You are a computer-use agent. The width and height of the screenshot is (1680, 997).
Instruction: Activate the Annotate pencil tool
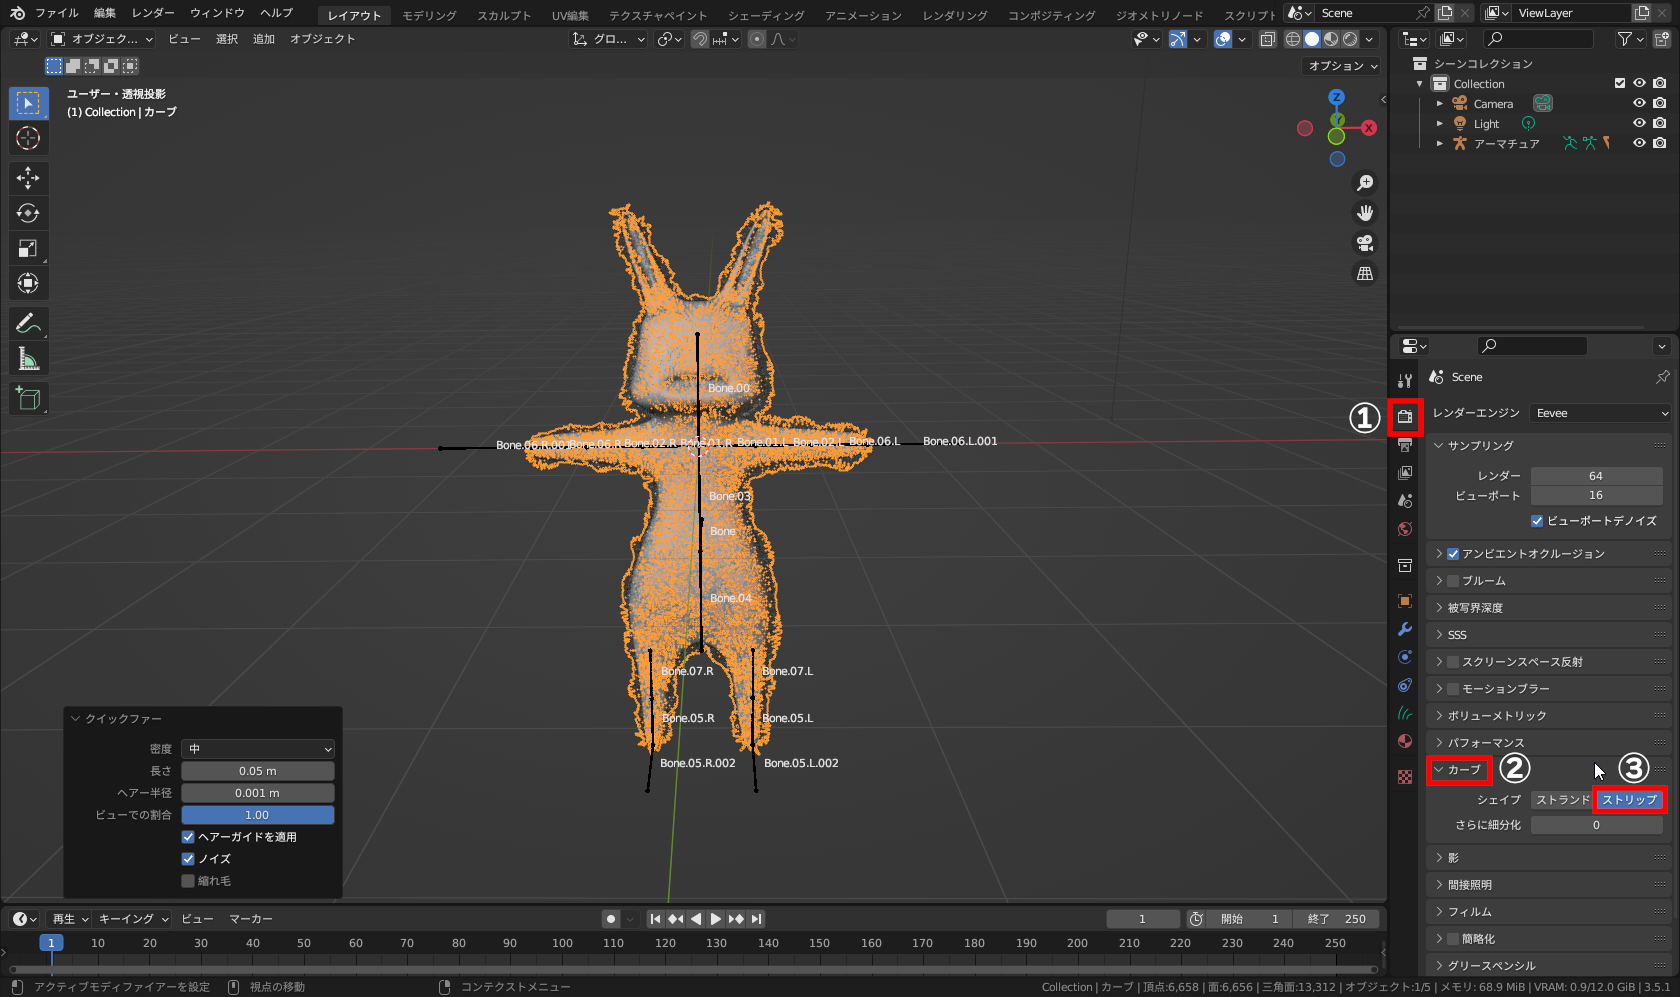[28, 323]
